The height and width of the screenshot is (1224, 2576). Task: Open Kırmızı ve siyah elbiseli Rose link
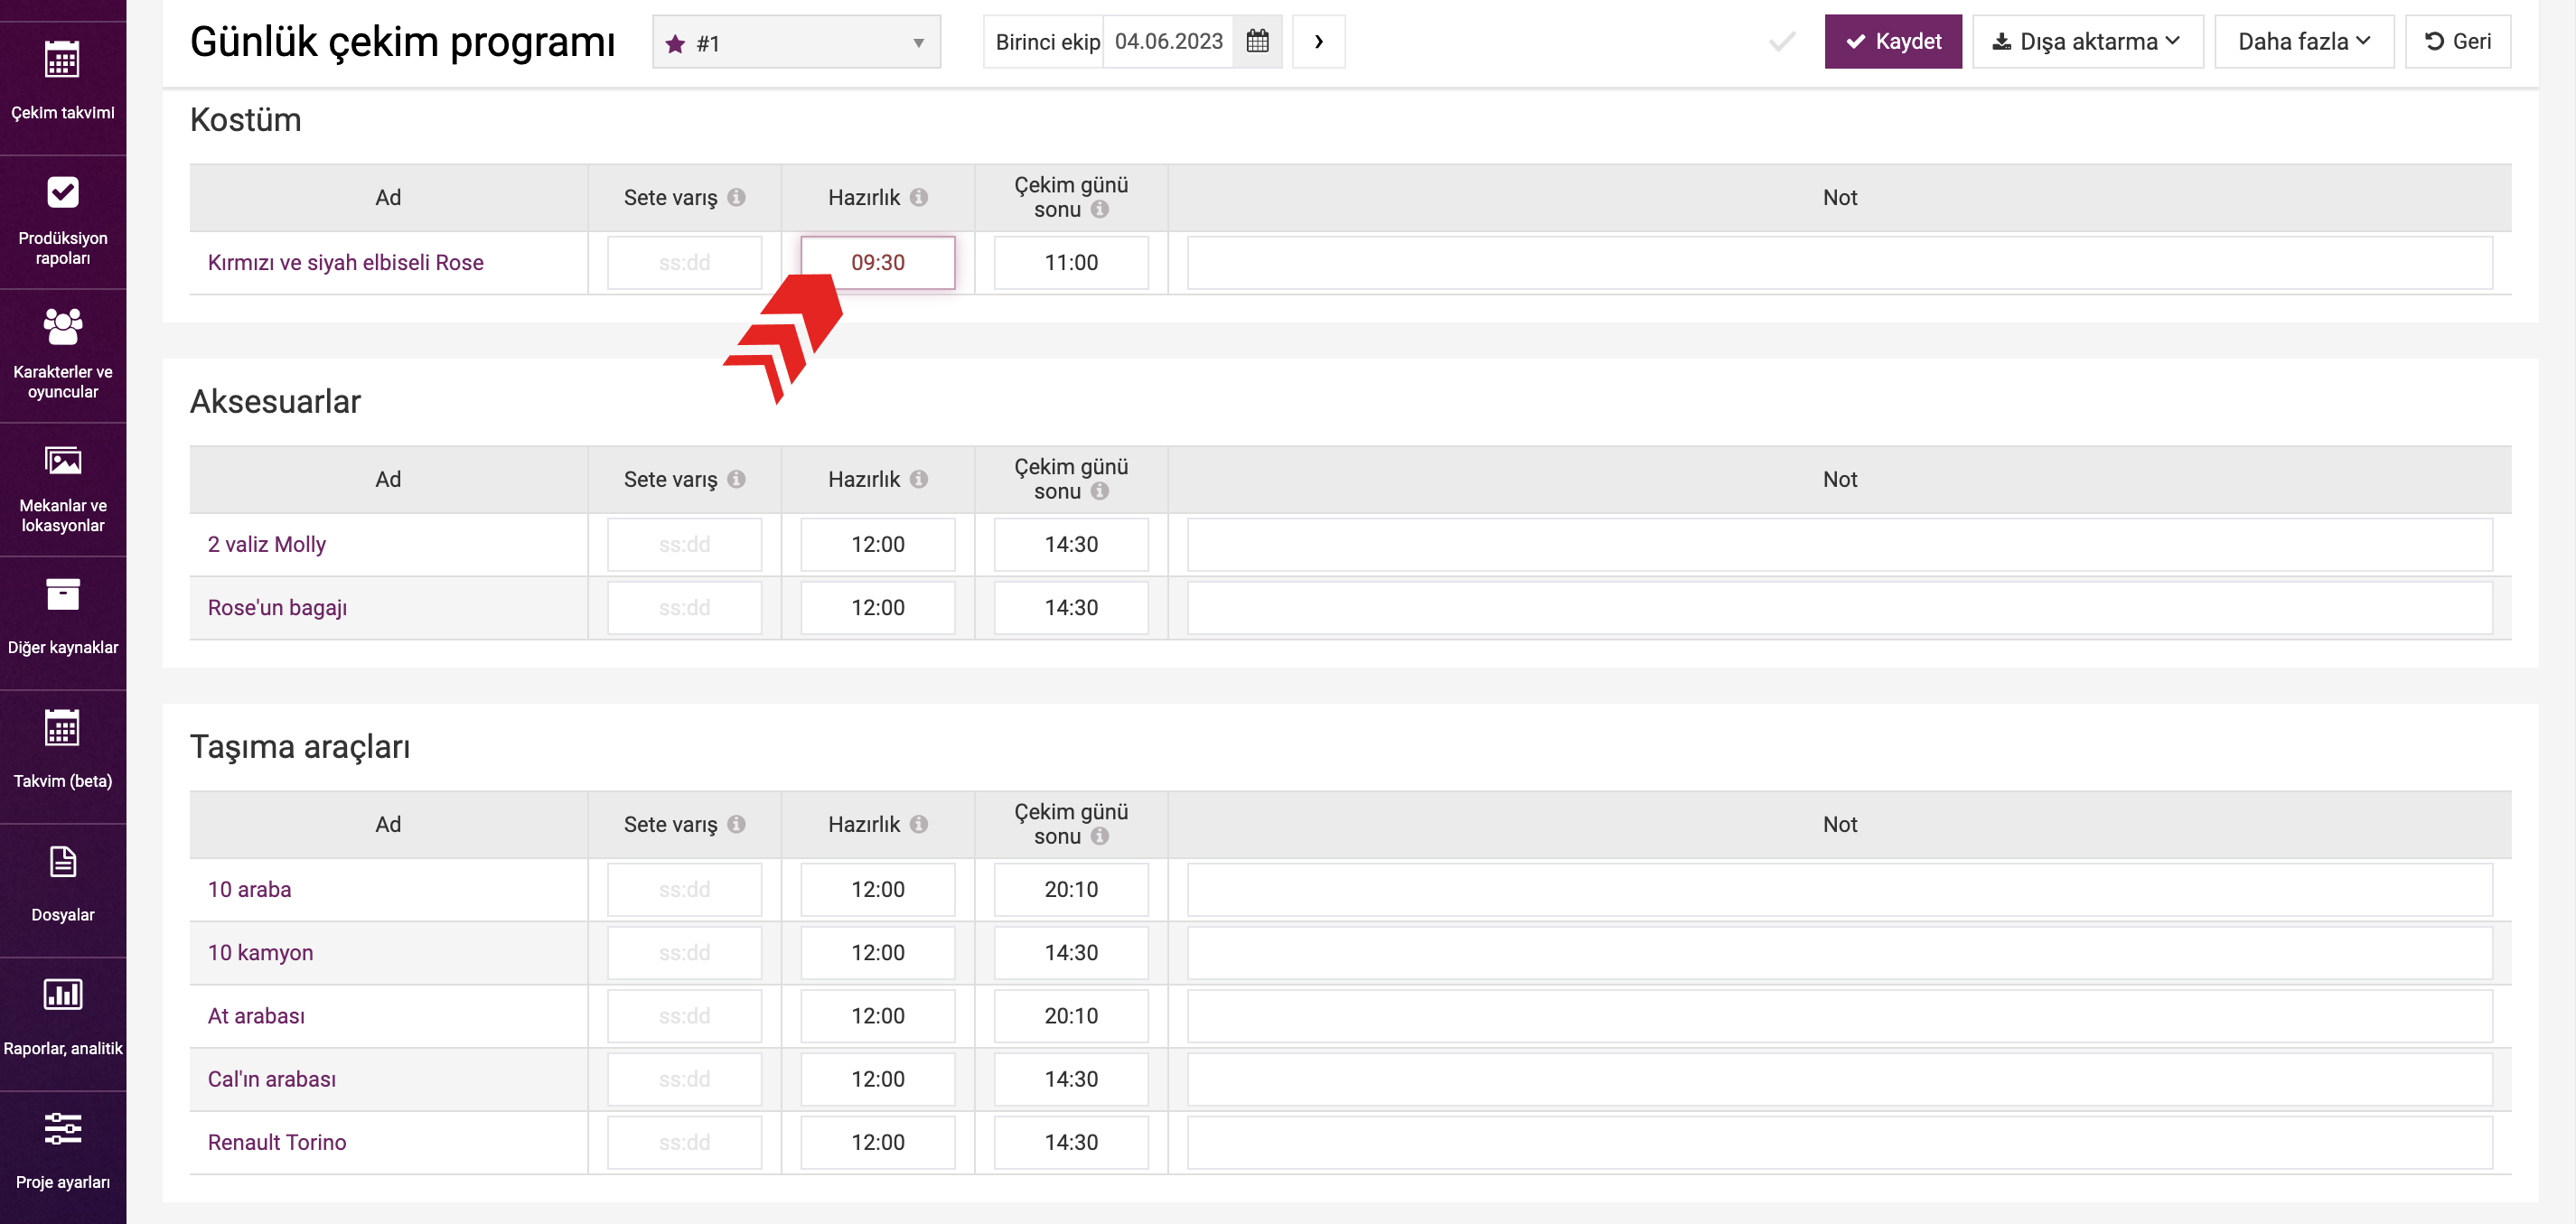pyautogui.click(x=345, y=263)
